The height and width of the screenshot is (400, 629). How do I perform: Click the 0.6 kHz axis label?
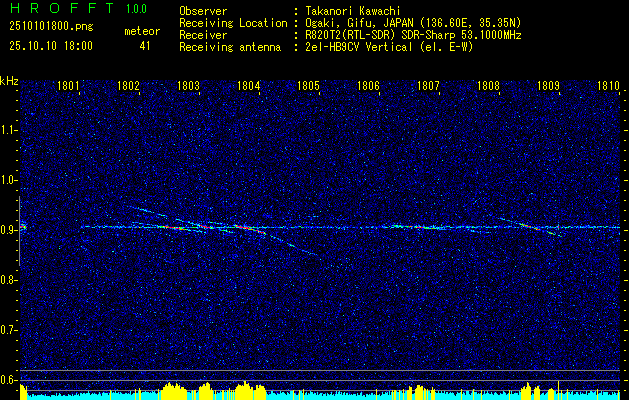pyautogui.click(x=9, y=380)
